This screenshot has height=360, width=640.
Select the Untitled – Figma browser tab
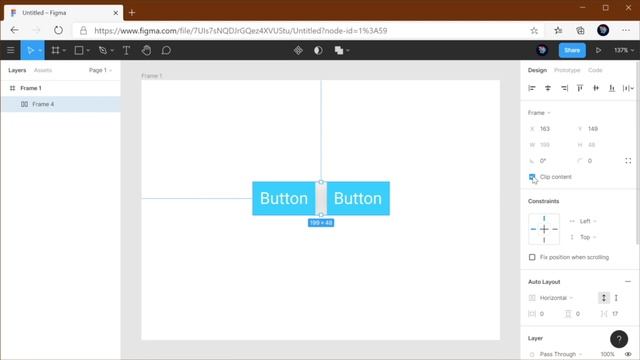tap(64, 13)
